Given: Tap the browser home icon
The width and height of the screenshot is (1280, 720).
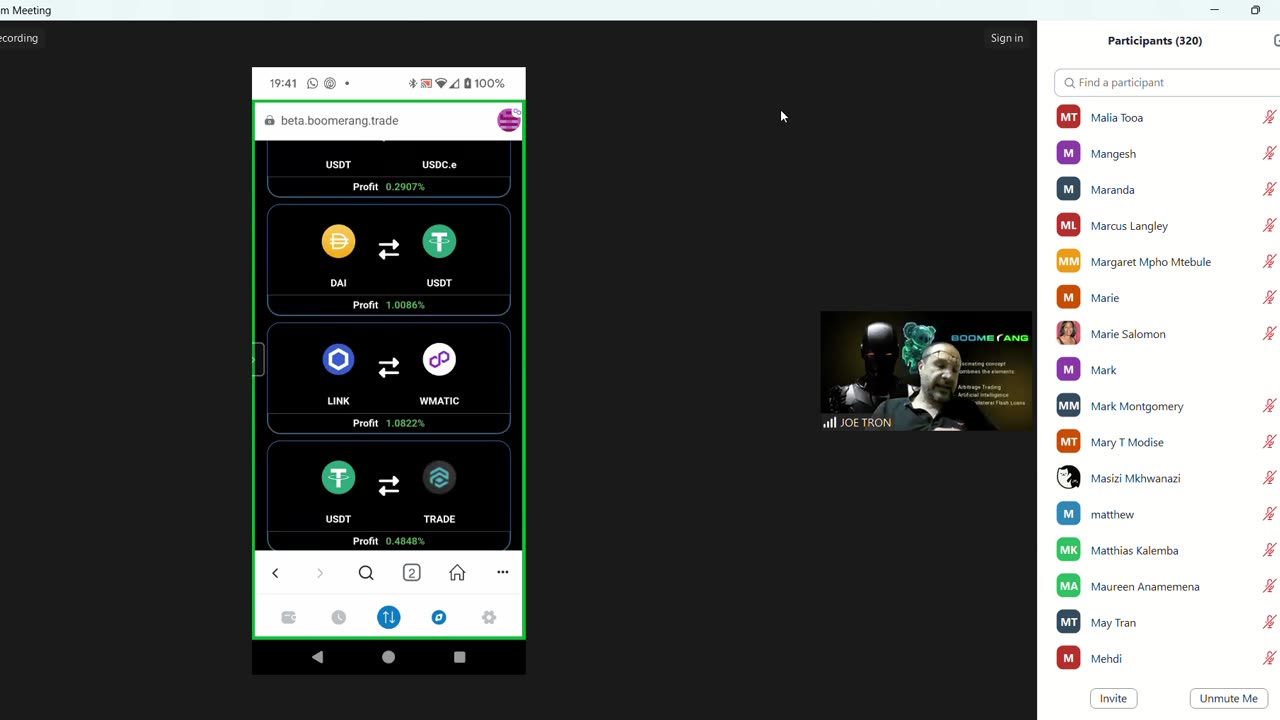Looking at the screenshot, I should [457, 573].
